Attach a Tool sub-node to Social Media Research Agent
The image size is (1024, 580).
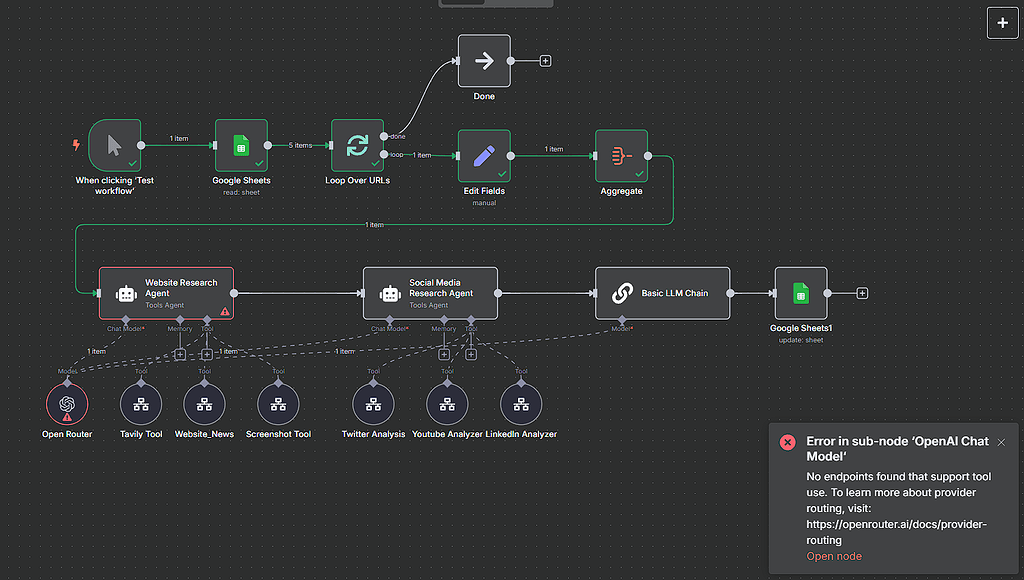pos(470,353)
